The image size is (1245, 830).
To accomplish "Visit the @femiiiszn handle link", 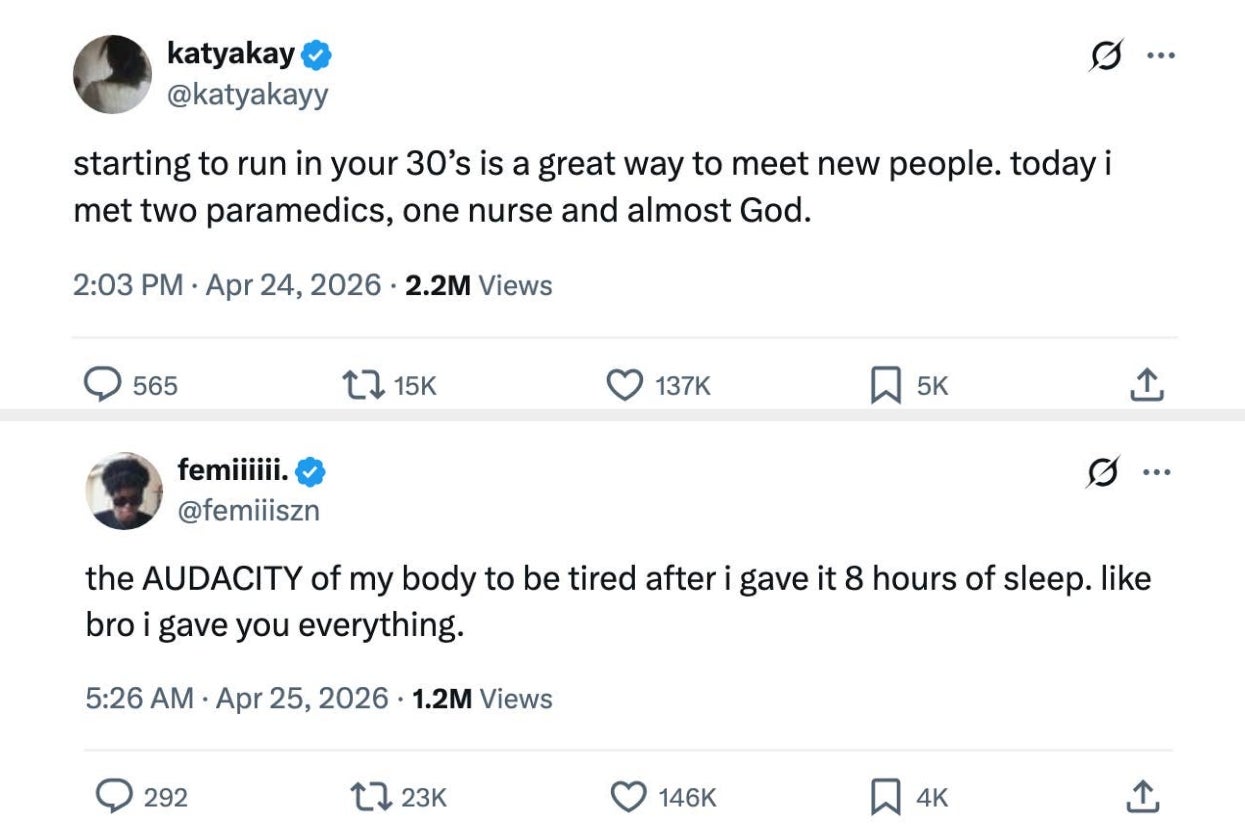I will 248,511.
